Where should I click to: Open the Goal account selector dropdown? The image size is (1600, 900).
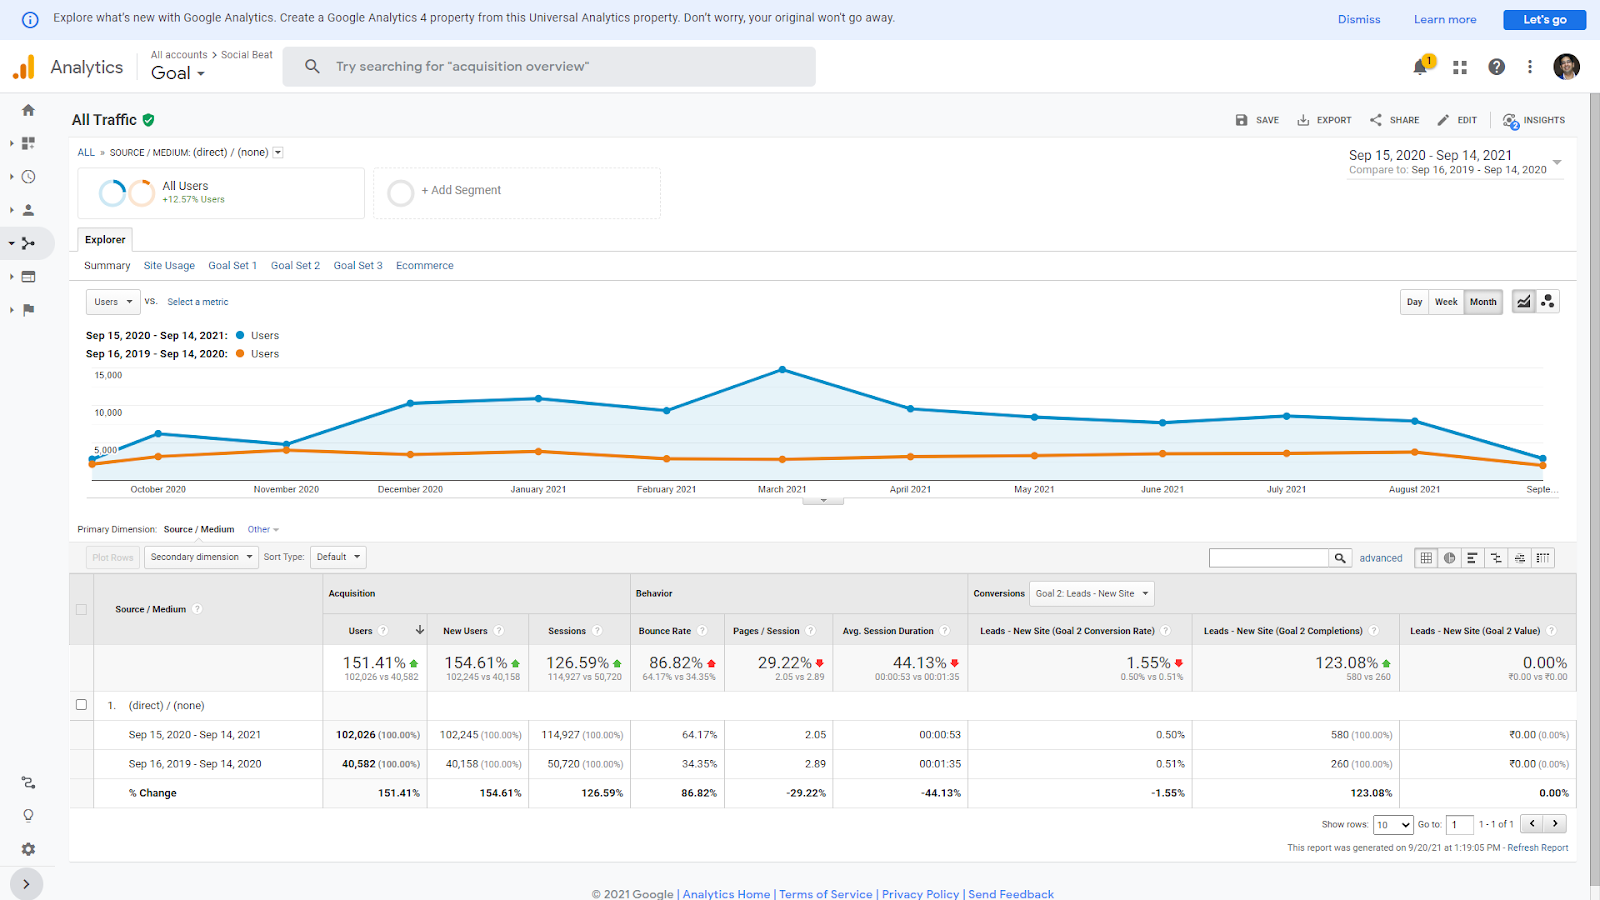178,73
